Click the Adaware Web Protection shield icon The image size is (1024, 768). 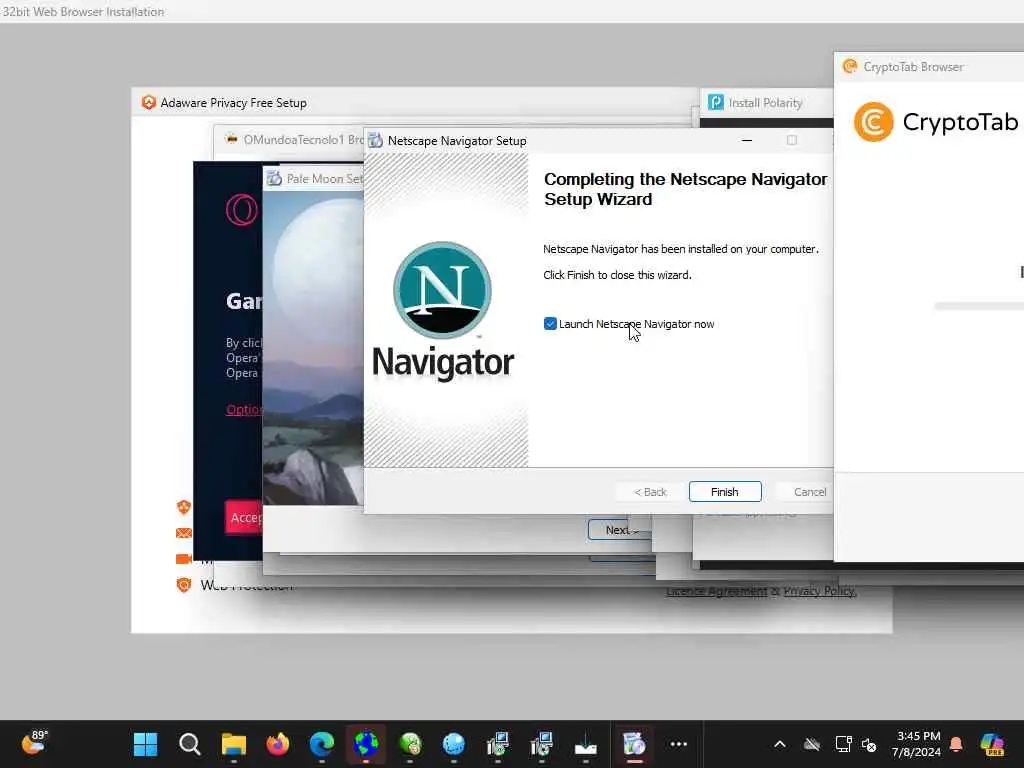coord(184,584)
